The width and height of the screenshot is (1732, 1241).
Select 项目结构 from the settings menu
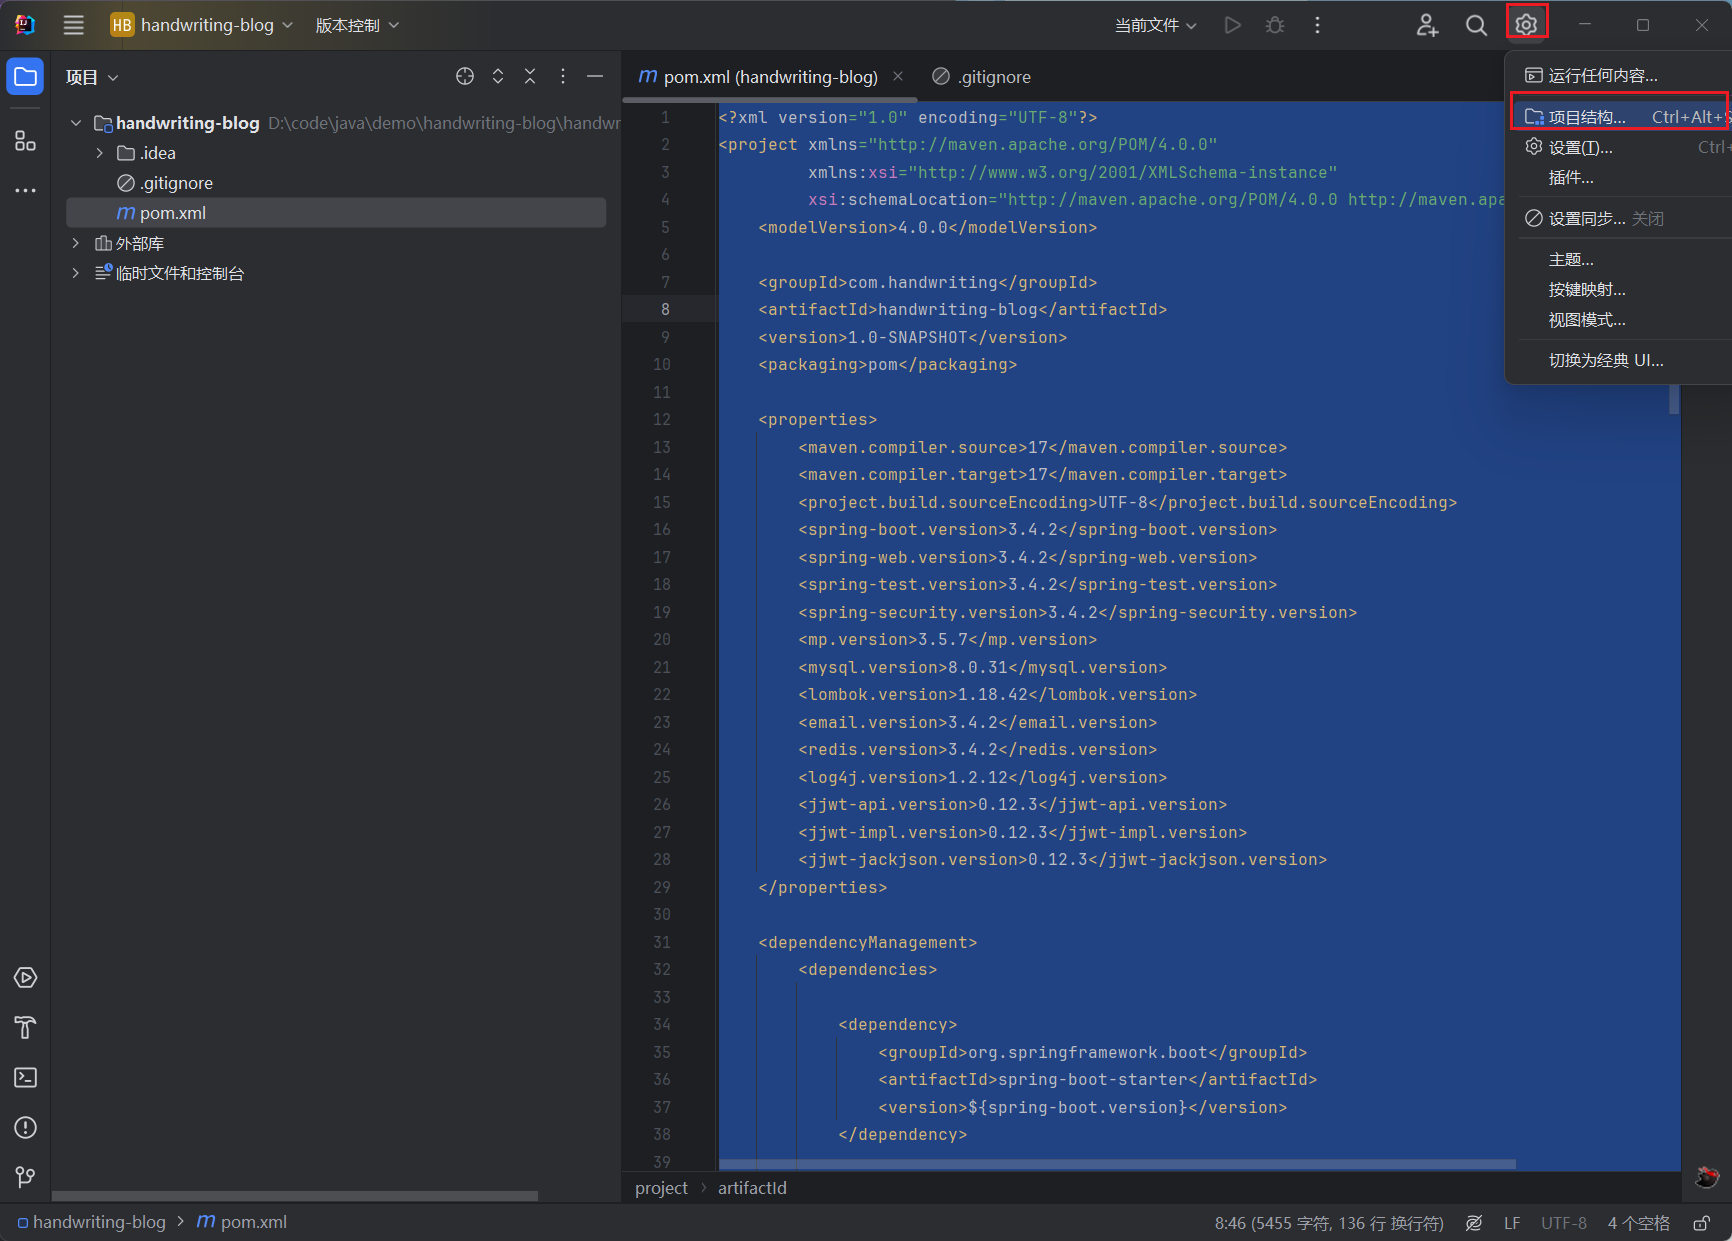(x=1586, y=117)
